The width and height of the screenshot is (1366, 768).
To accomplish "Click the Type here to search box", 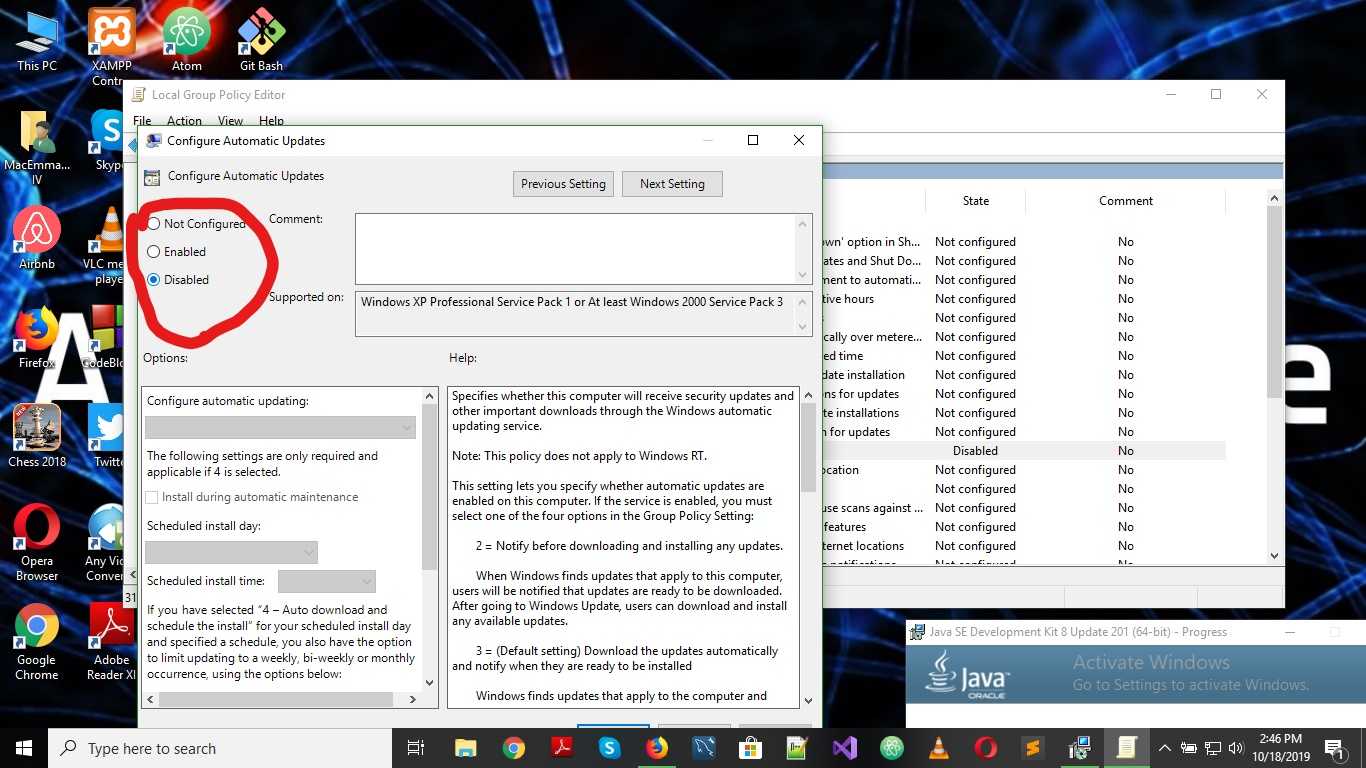I will [x=218, y=748].
